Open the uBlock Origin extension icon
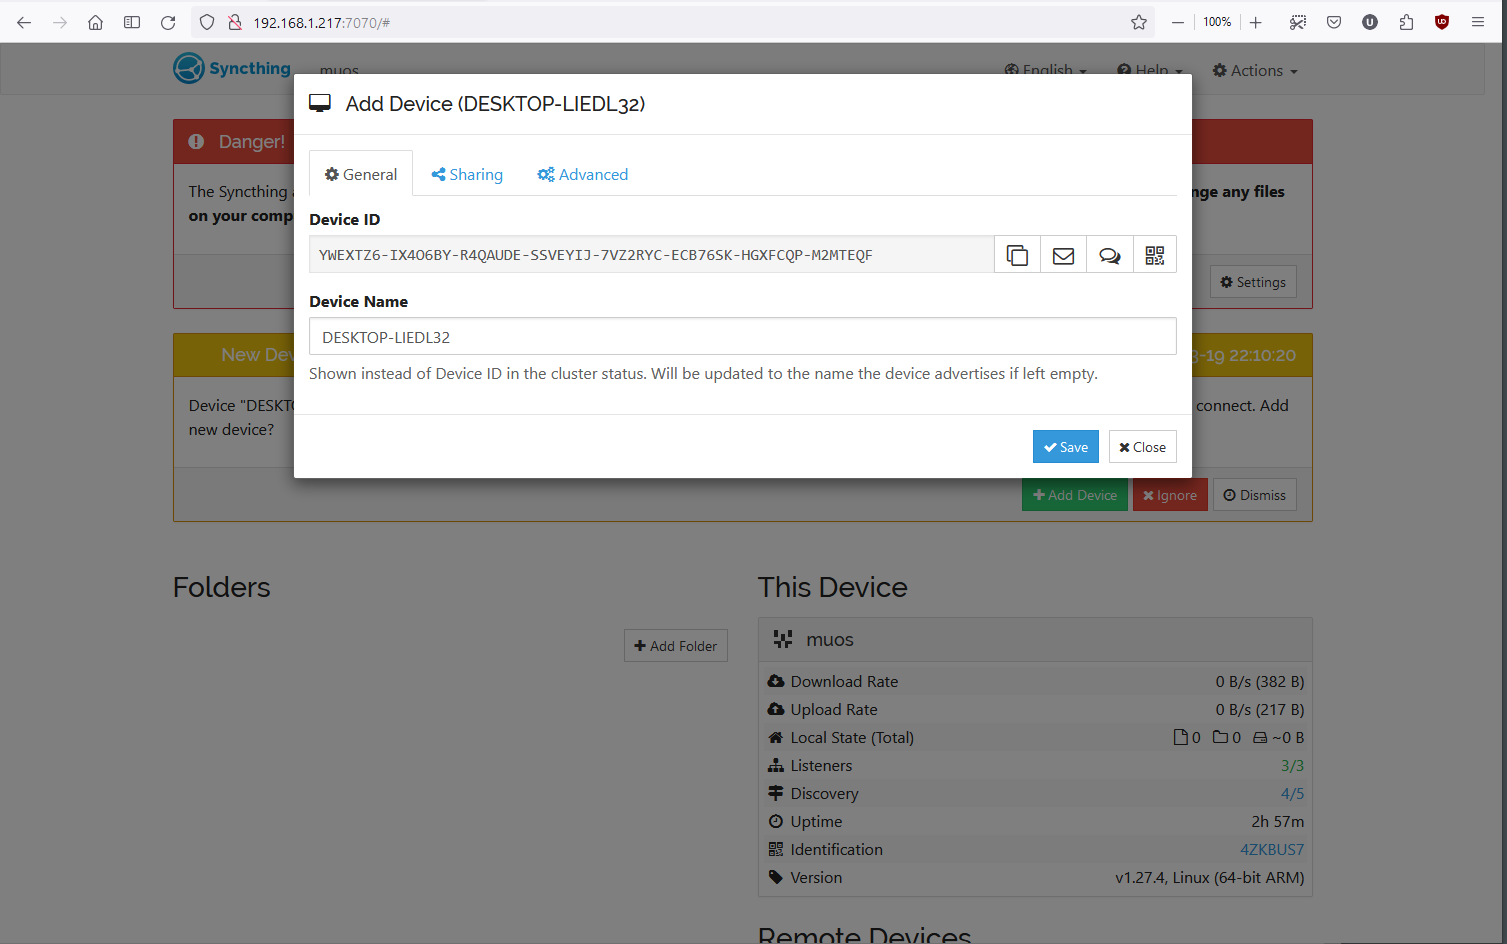 [1442, 22]
